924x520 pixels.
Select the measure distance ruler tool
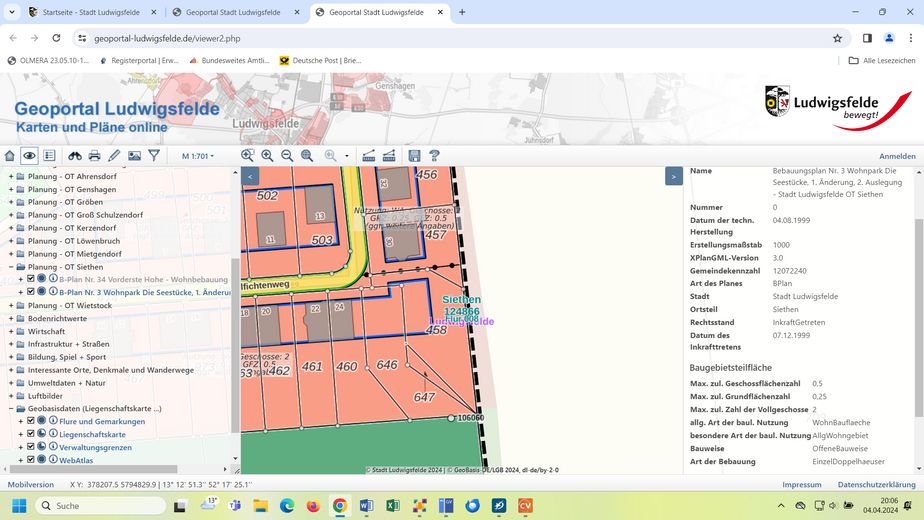pyautogui.click(x=369, y=156)
